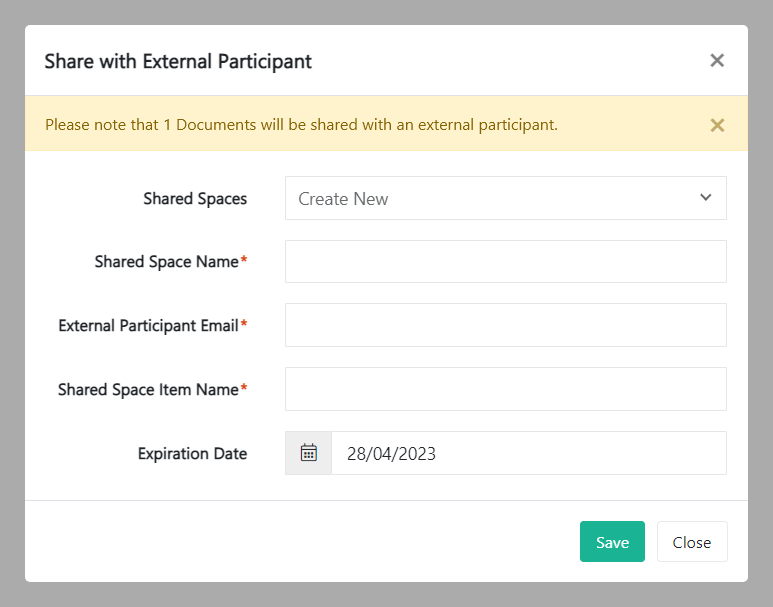Click the Share with External Participant title
This screenshot has height=607, width=773.
coord(178,61)
